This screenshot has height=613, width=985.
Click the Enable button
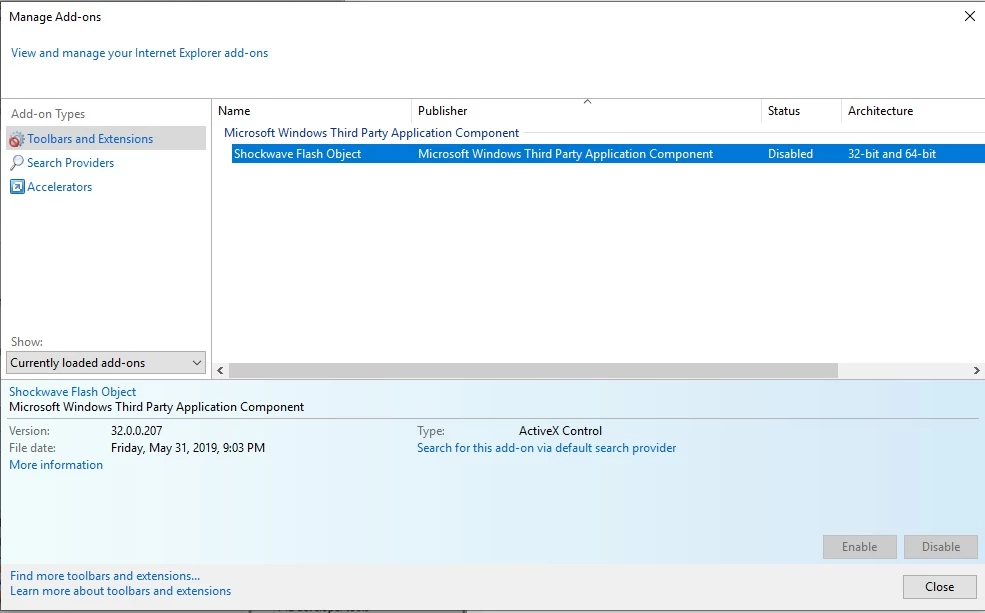click(x=859, y=547)
